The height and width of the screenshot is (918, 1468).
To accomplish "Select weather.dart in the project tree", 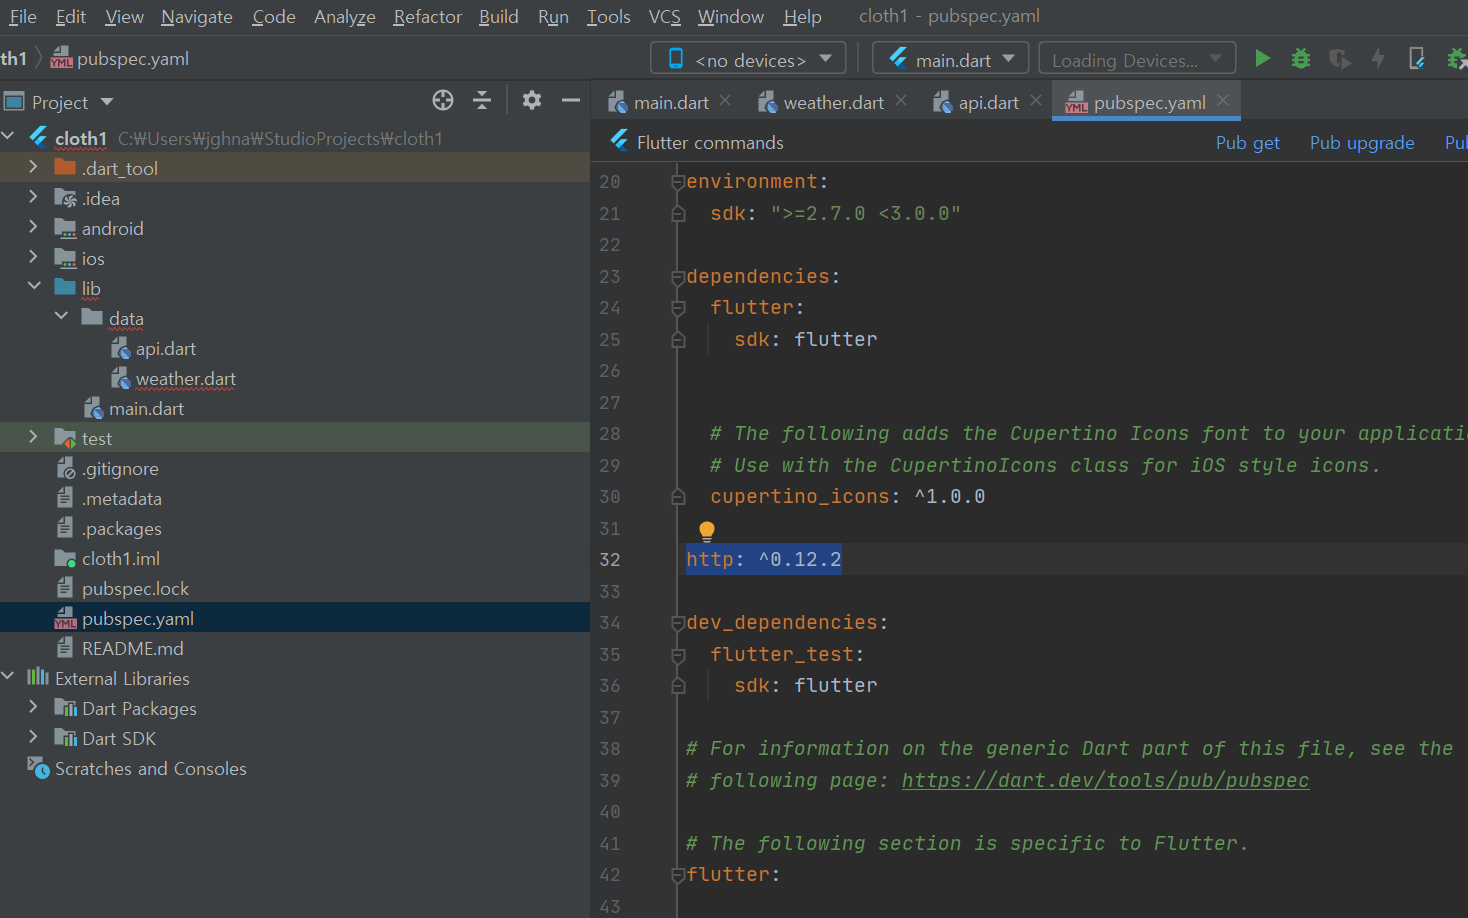I will point(185,379).
